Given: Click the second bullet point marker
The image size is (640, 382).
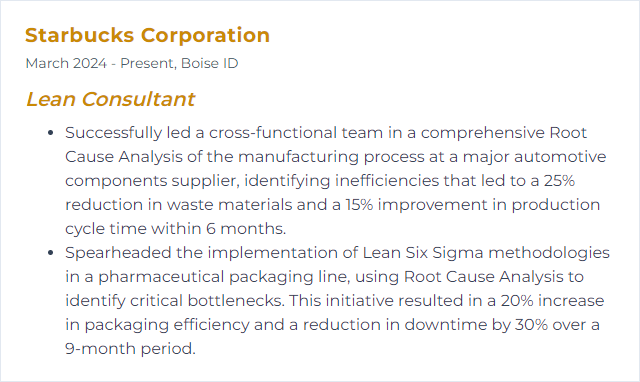Looking at the screenshot, I should pyautogui.click(x=51, y=253).
